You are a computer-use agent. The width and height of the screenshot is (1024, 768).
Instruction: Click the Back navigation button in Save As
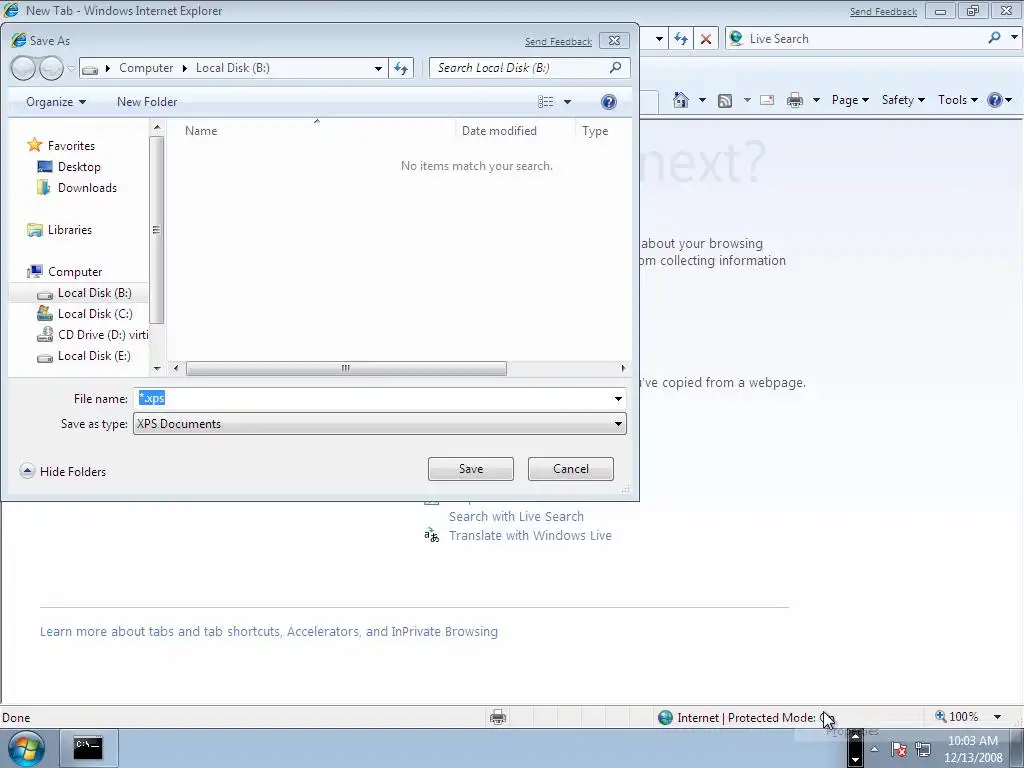coord(23,68)
